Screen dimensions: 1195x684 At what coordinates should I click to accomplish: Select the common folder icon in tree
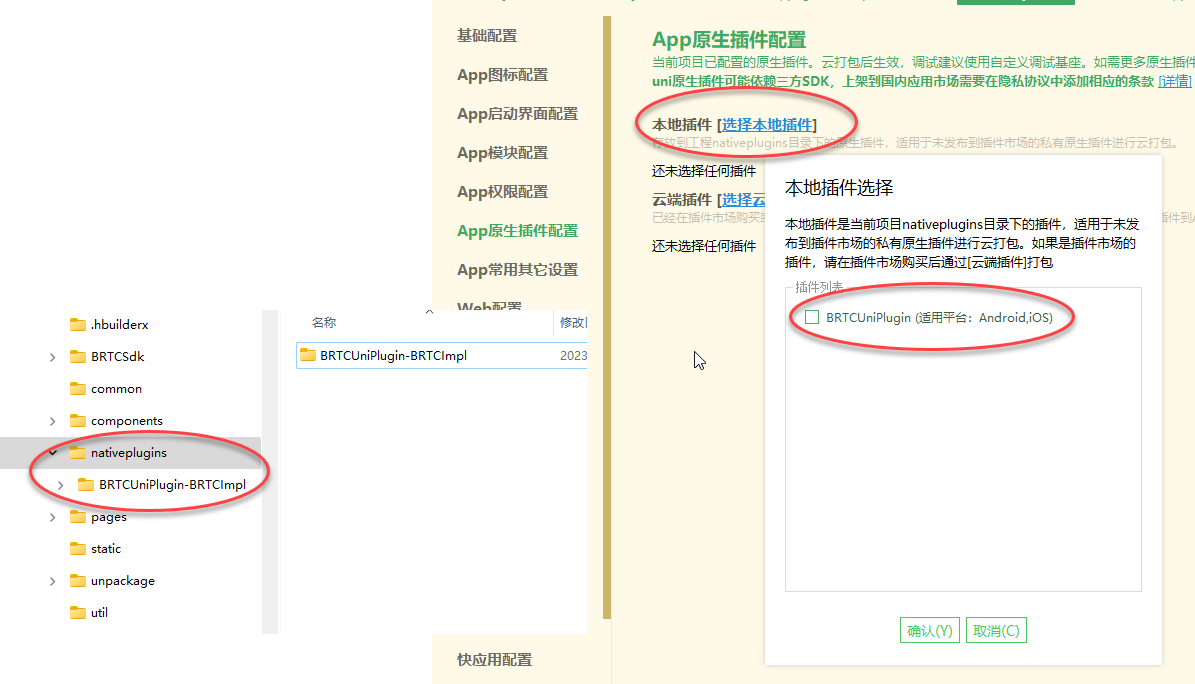pyautogui.click(x=78, y=388)
